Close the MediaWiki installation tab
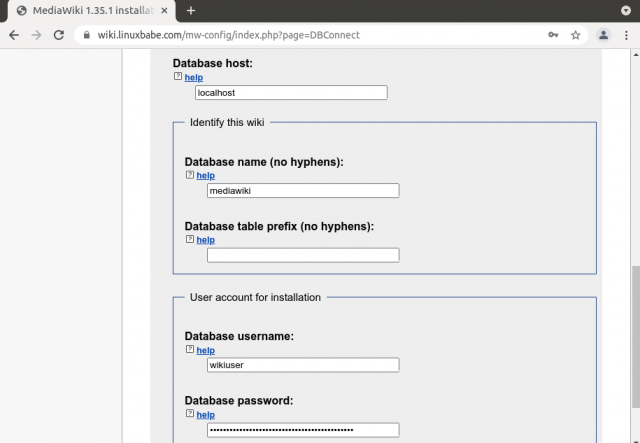The height and width of the screenshot is (443, 640). (x=165, y=10)
